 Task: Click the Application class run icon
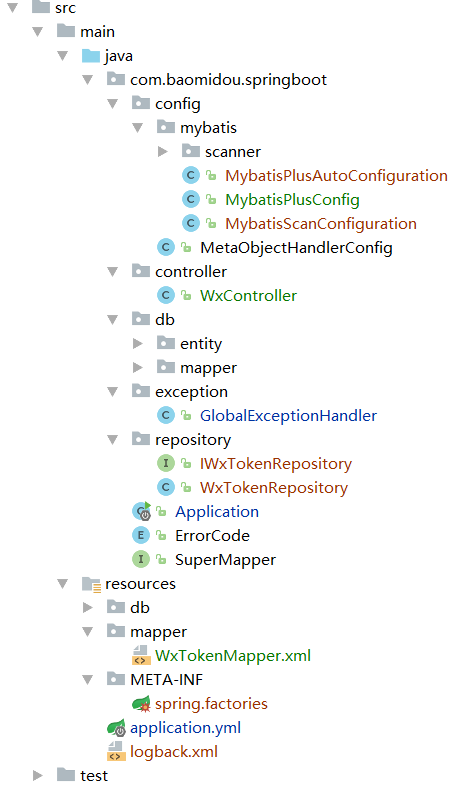[x=141, y=511]
